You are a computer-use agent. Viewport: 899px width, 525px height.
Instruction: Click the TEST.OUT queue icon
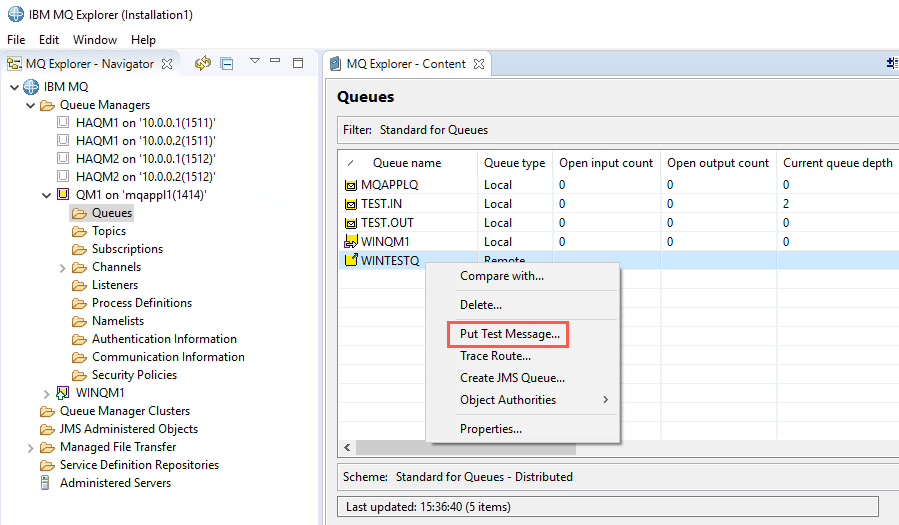pos(350,223)
